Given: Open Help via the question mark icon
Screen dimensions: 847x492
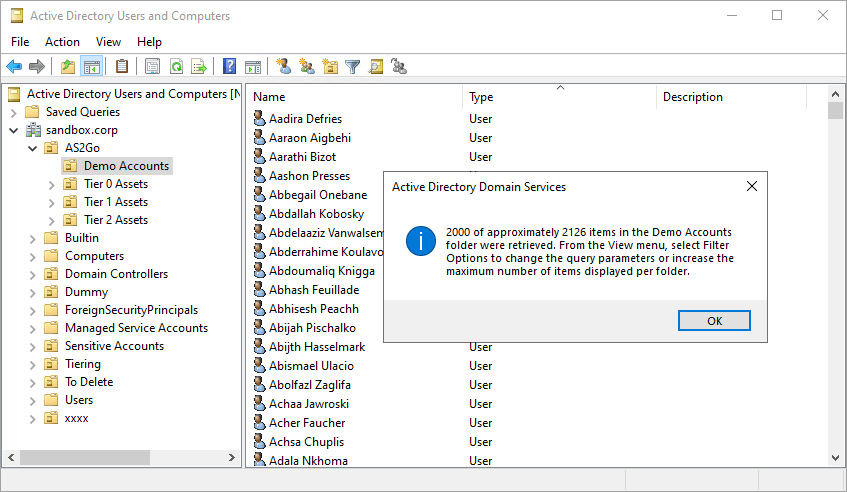Looking at the screenshot, I should pyautogui.click(x=230, y=67).
